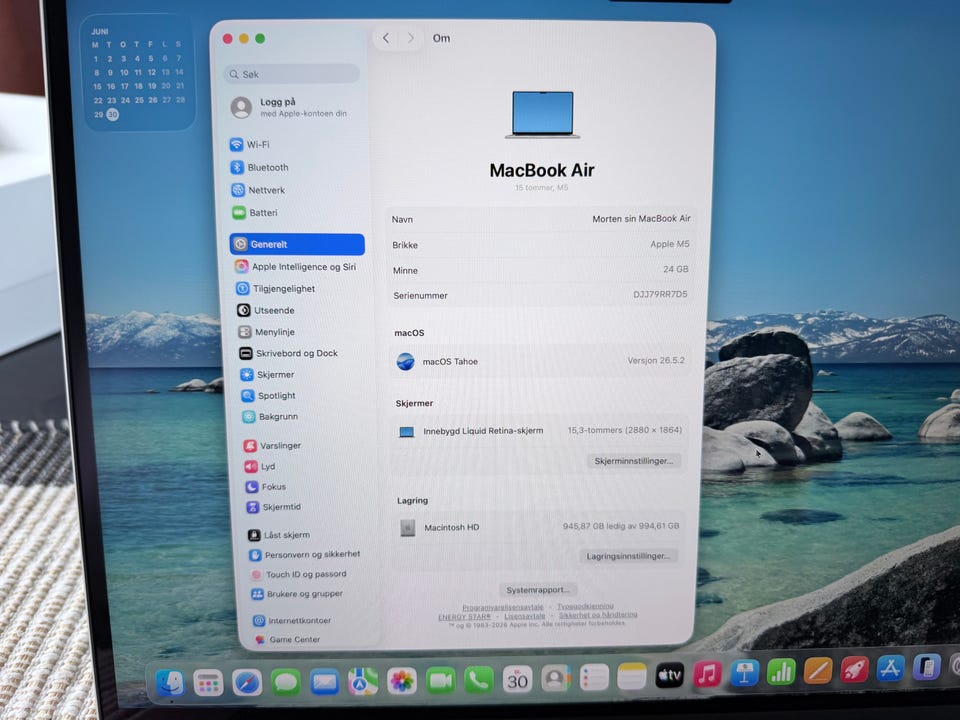This screenshot has height=720, width=960.
Task: Select Menylinje in the sidebar
Action: (x=266, y=332)
